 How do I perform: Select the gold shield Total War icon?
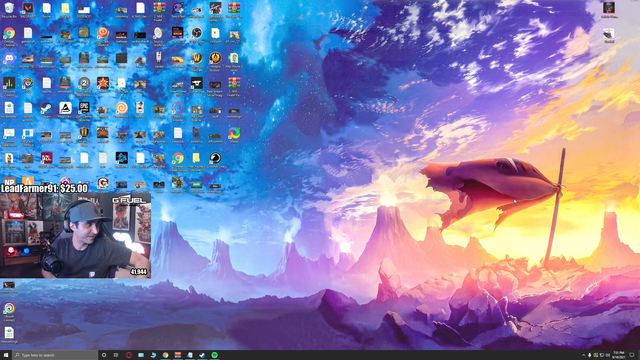click(84, 136)
